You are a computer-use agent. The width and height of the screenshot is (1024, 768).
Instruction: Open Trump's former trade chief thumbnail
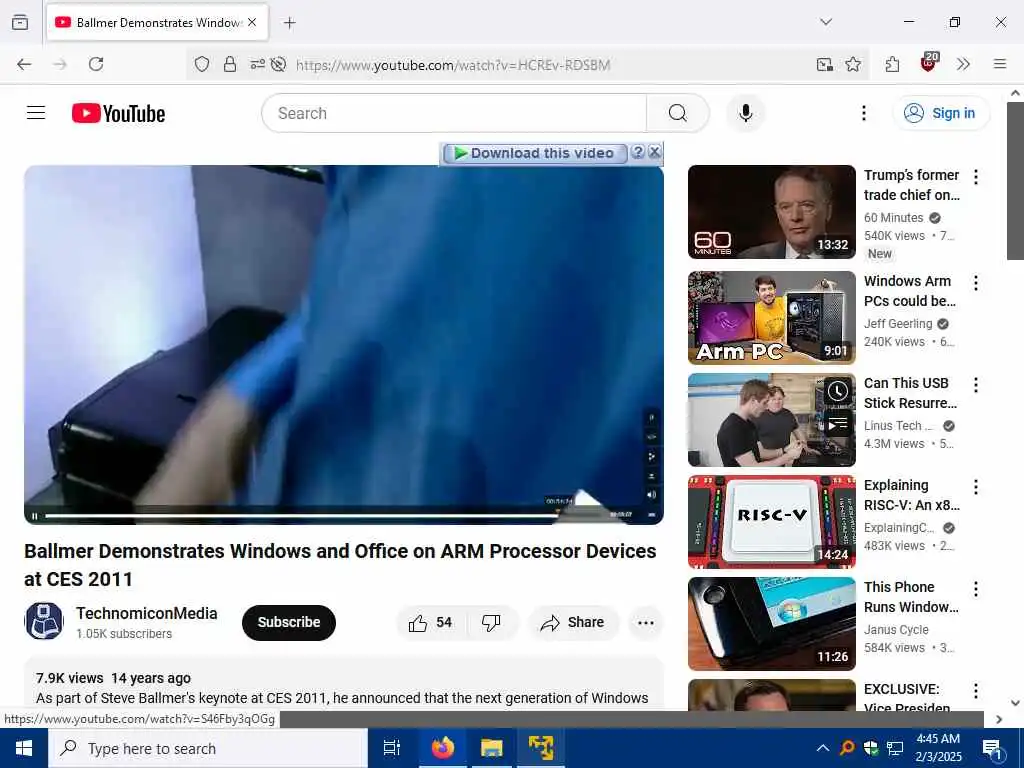pos(771,212)
